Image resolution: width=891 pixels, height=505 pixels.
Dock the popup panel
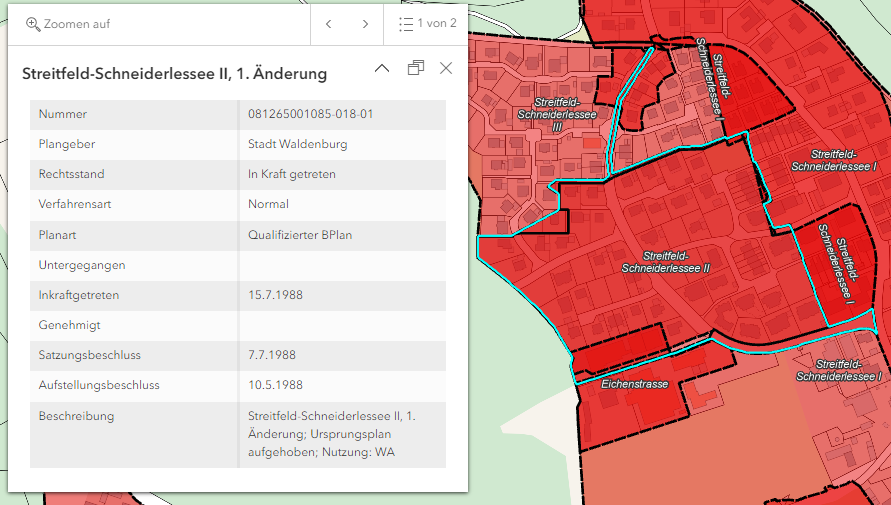[415, 68]
